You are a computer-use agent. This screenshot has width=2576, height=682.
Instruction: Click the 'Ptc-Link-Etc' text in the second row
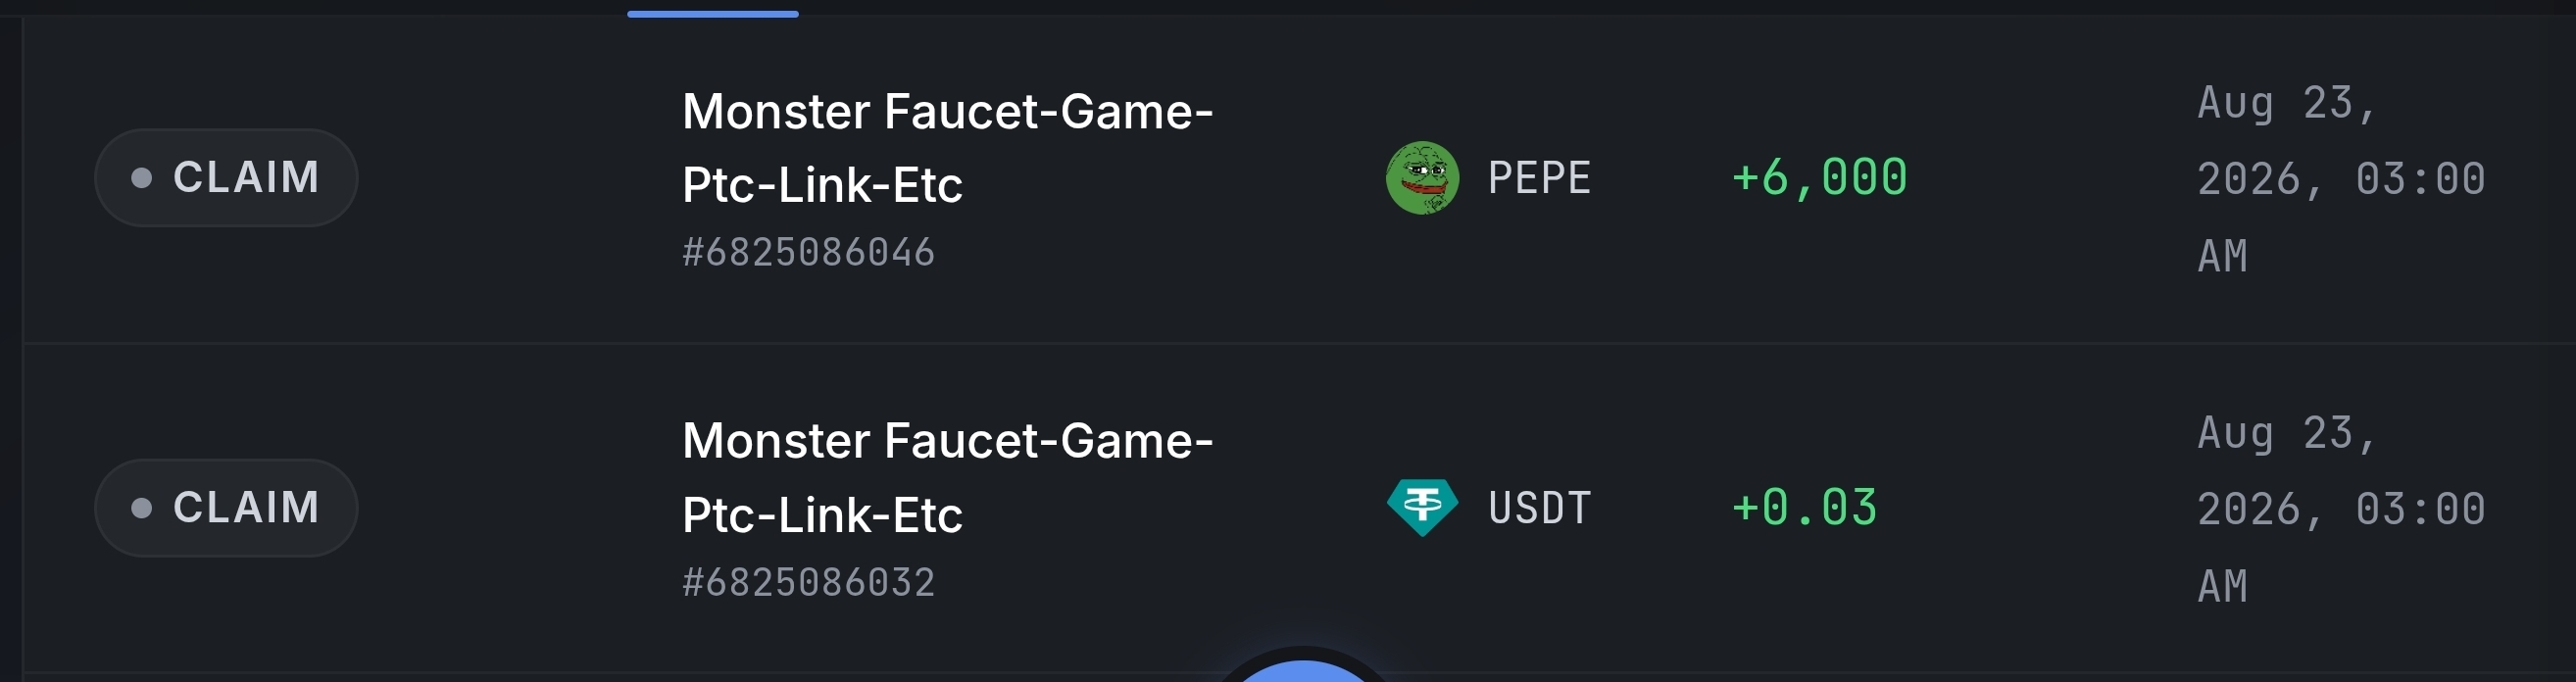click(822, 515)
